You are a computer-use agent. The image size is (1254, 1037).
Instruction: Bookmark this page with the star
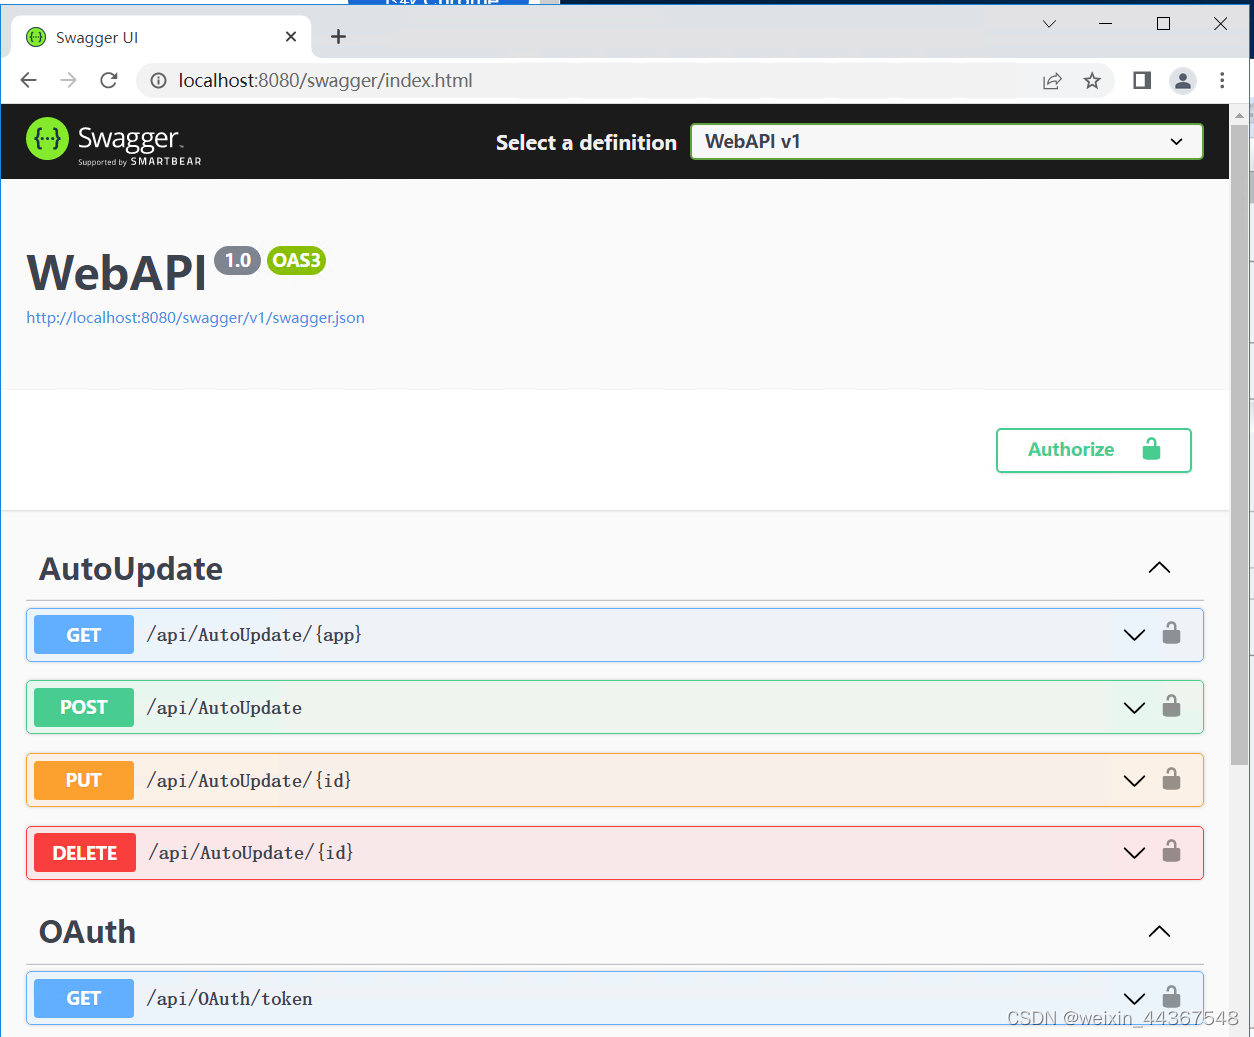[1092, 81]
